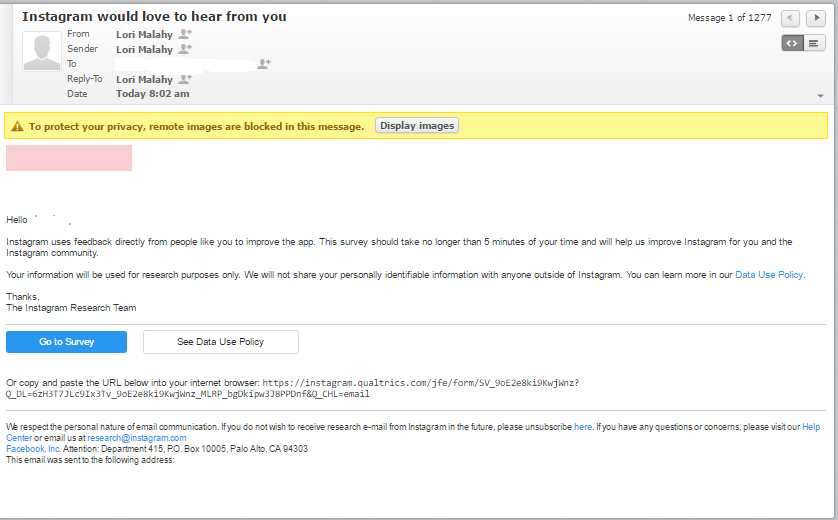Click the blue Go to Survey button
The width and height of the screenshot is (838, 520).
point(66,342)
